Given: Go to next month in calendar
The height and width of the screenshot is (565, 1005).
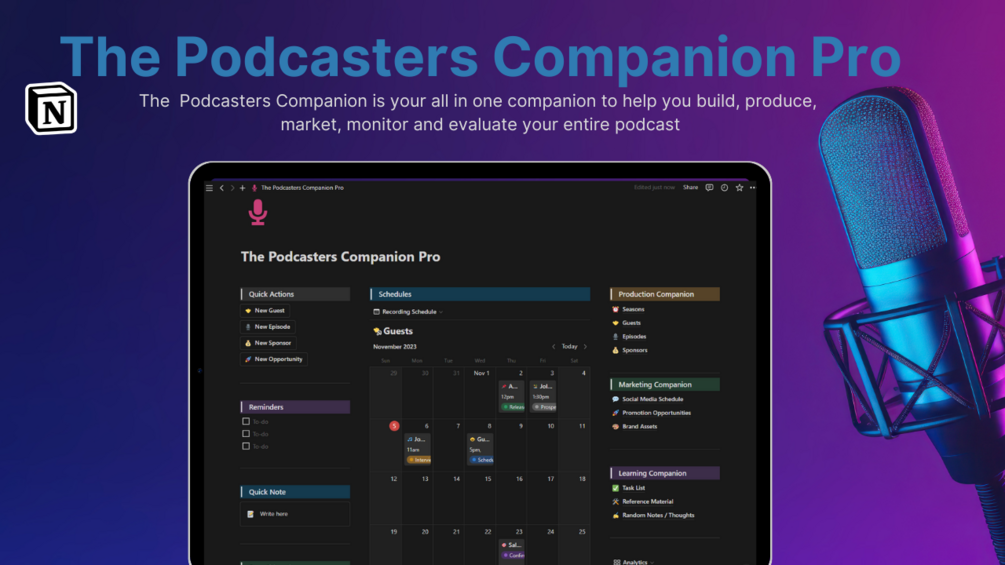Looking at the screenshot, I should [585, 347].
